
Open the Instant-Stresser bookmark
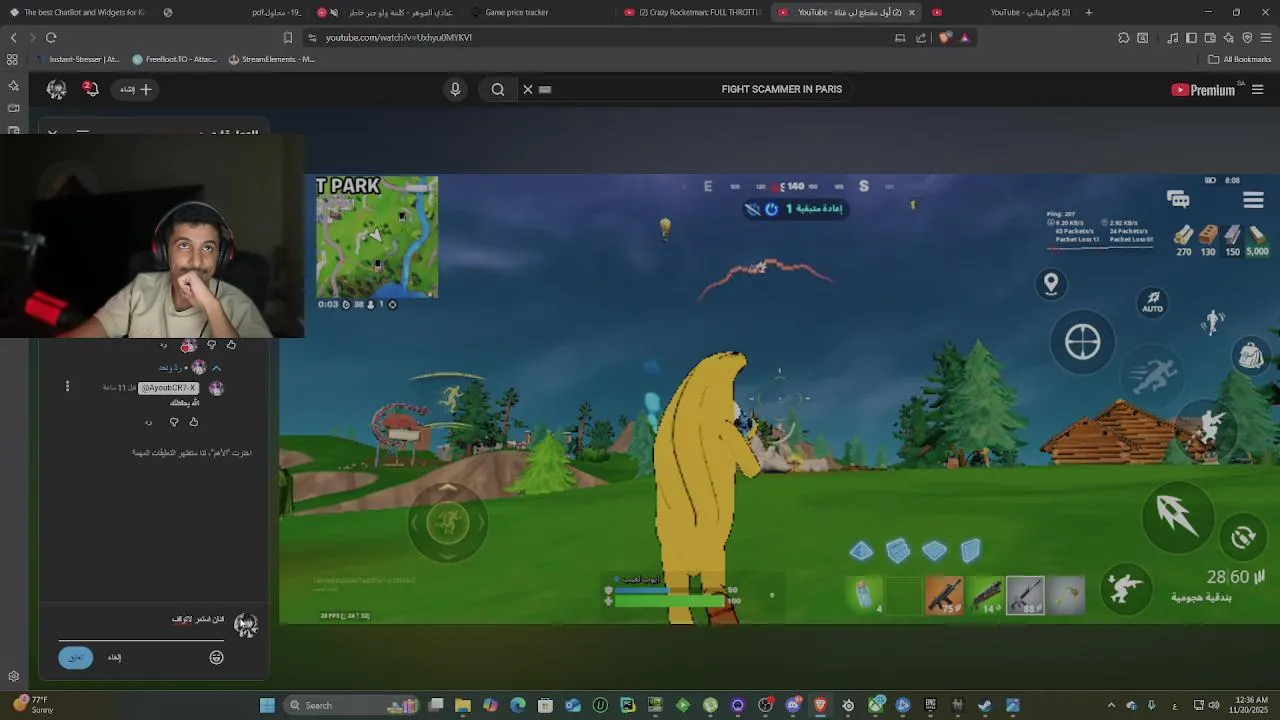point(77,59)
